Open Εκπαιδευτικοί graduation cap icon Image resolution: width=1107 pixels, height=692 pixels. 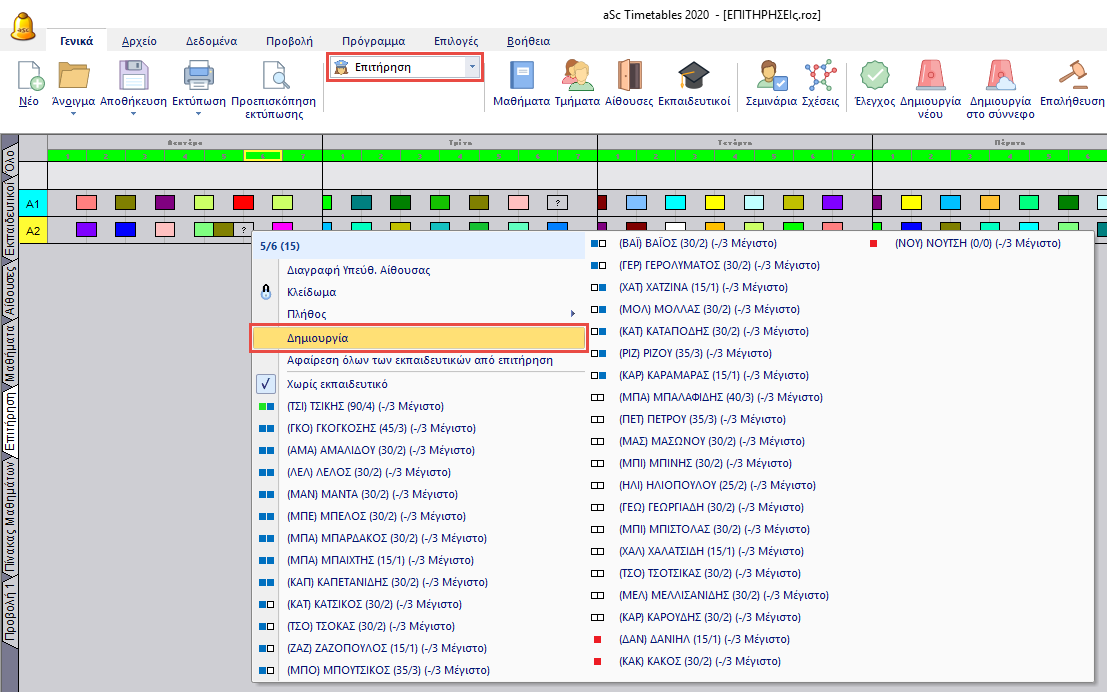coord(693,77)
